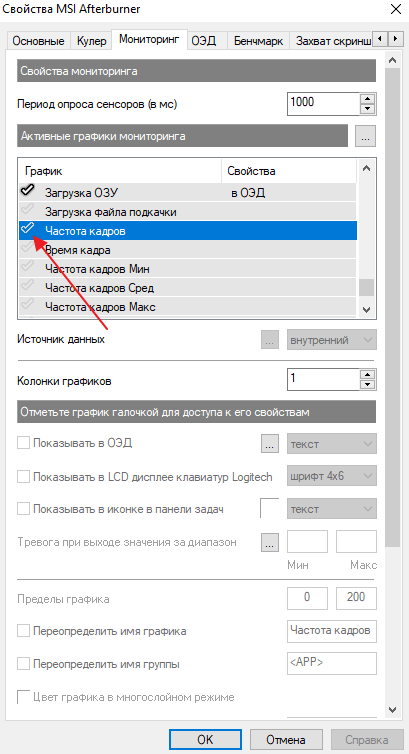Open the внутренний data source dropdown
Viewport: 409px width, 754px height.
332,340
